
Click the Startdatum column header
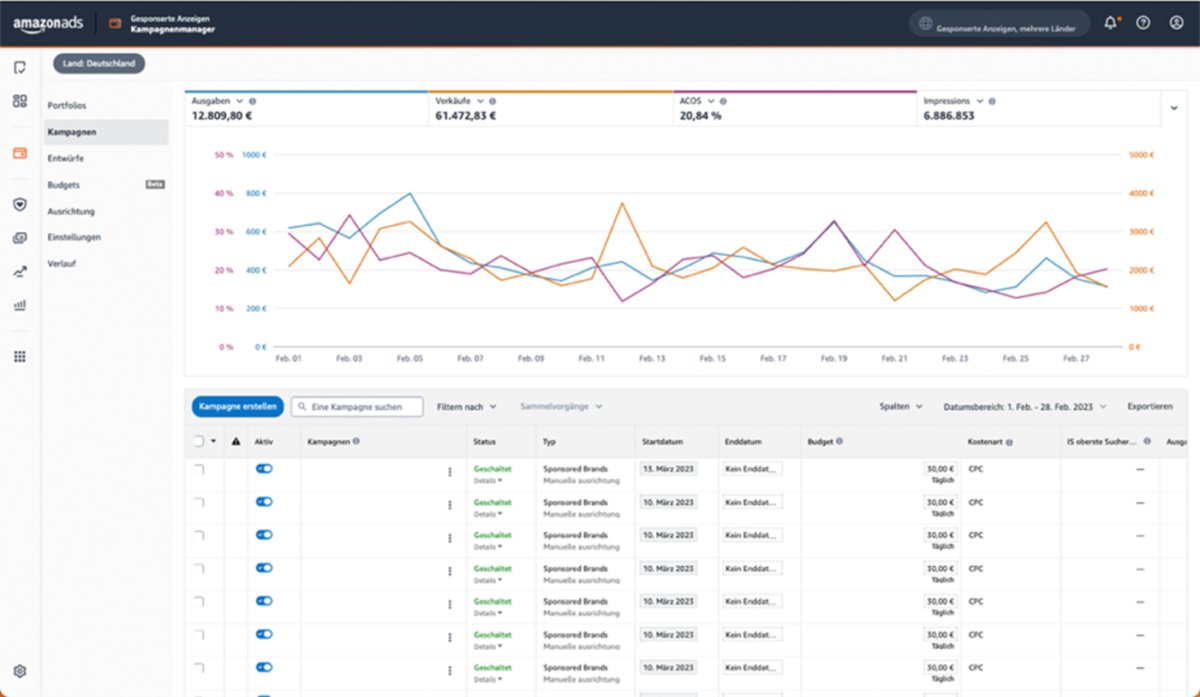660,441
